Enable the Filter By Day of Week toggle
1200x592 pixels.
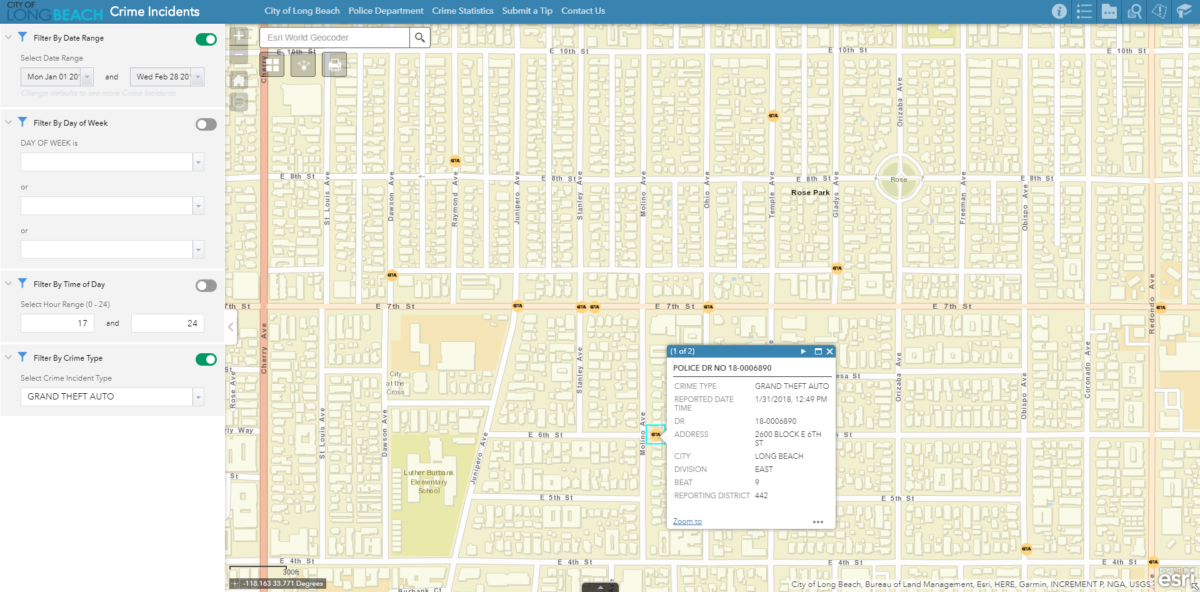(x=206, y=124)
